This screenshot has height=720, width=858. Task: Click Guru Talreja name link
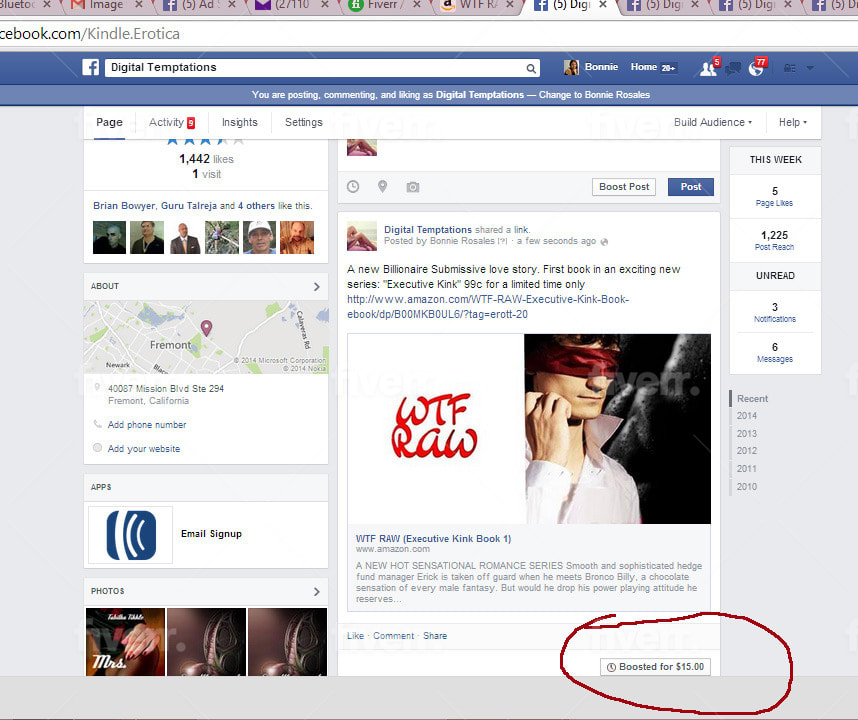point(189,206)
